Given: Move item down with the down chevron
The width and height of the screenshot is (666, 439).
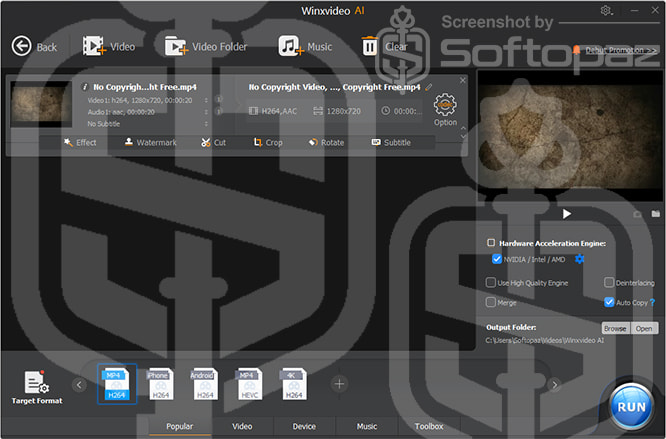Looking at the screenshot, I should [463, 136].
